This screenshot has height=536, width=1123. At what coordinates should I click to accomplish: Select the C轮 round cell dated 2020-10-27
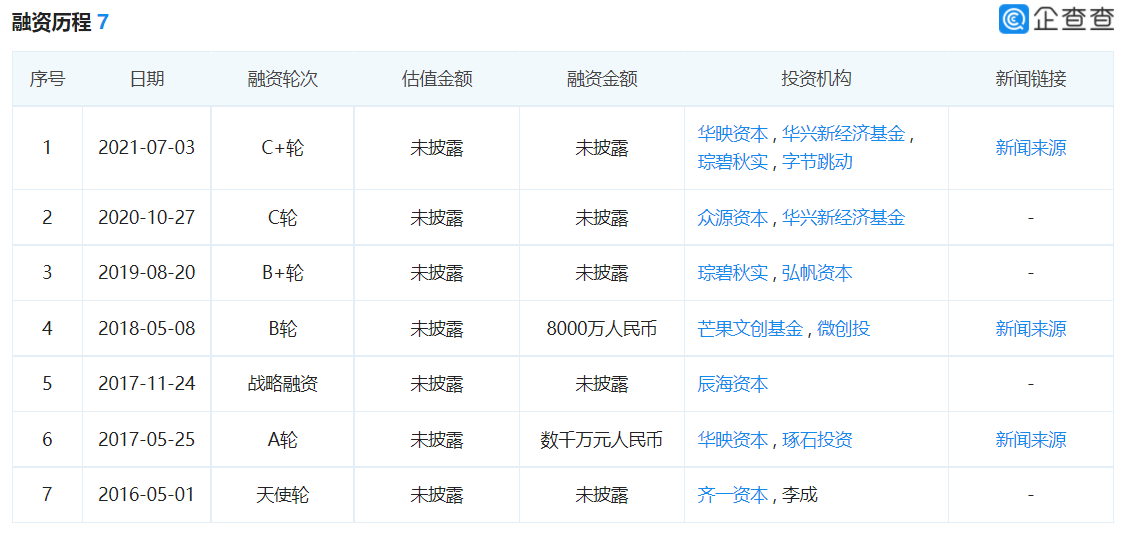282,217
